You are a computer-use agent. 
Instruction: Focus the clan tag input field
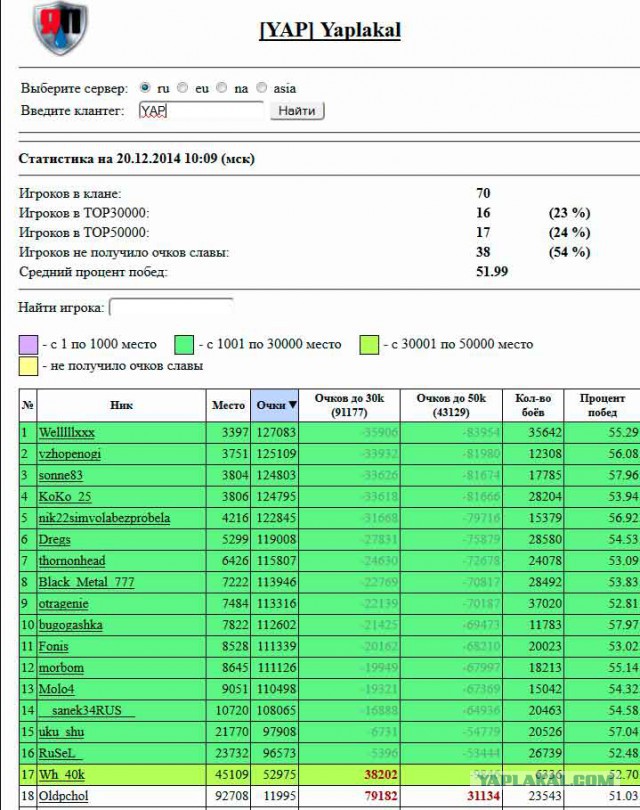tap(201, 111)
